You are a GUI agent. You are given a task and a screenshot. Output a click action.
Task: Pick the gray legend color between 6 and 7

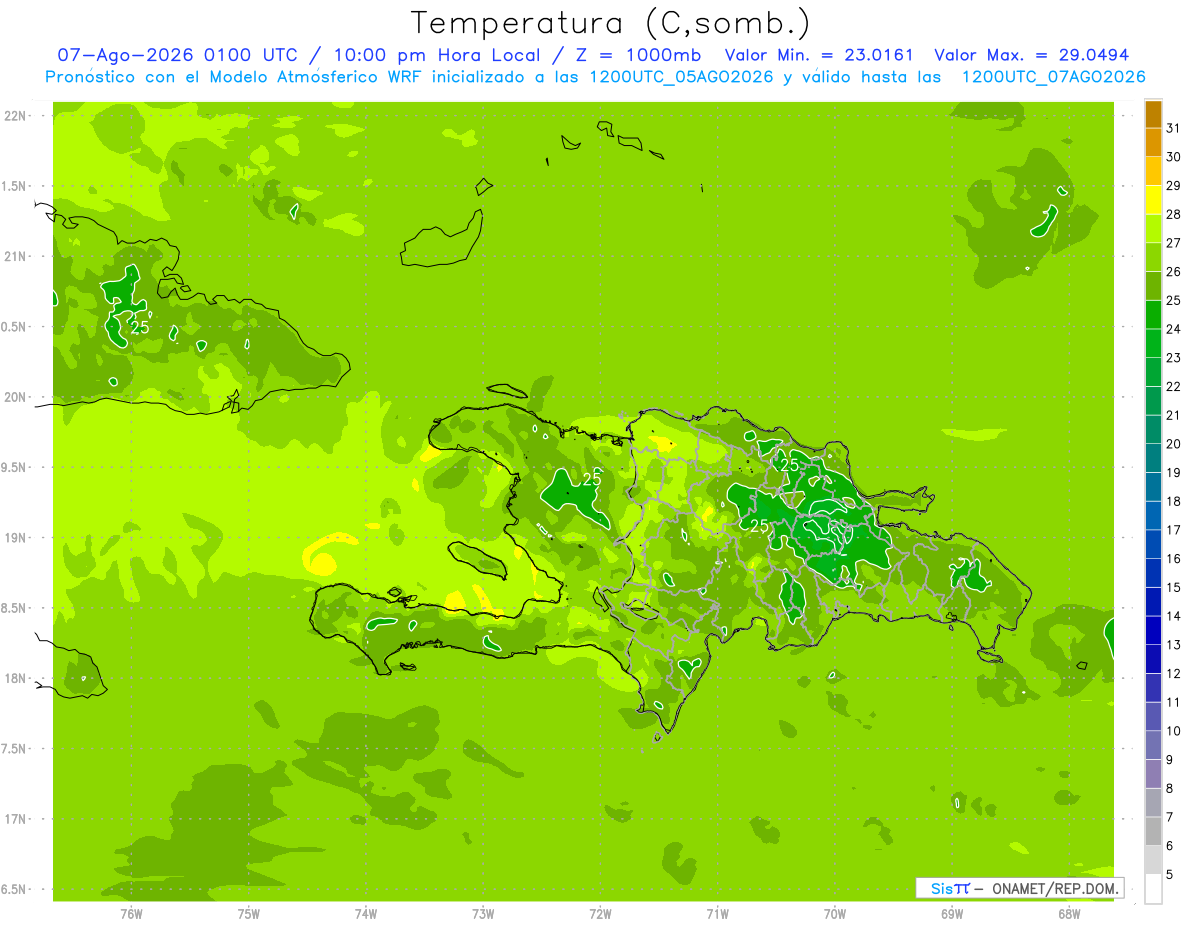(1153, 831)
